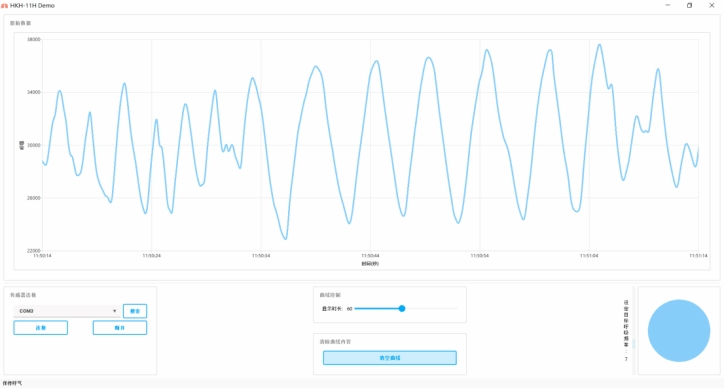
Task: Click the lowest waveform trough after 11:50:34
Action: [x=285, y=238]
